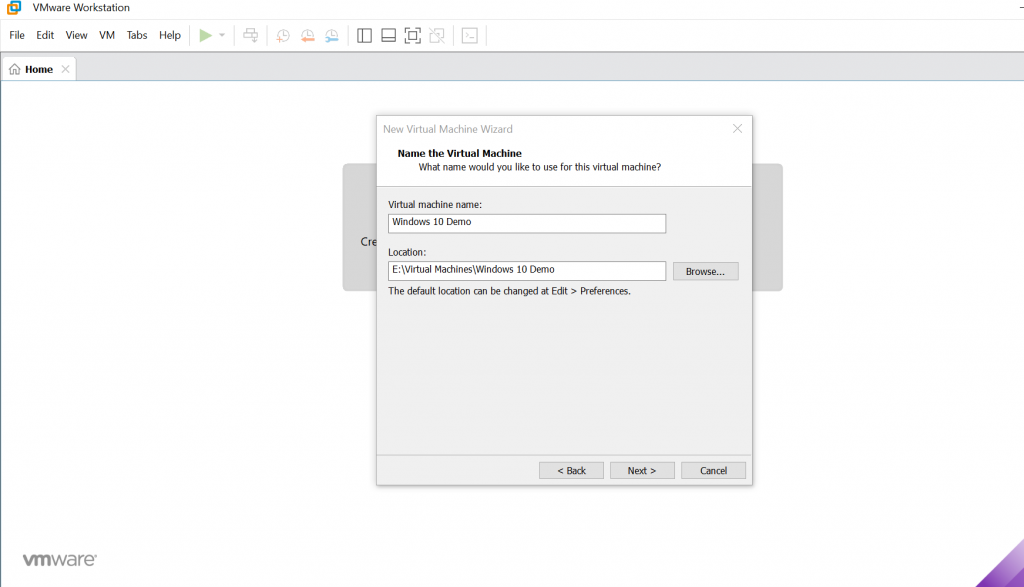Open the Tabs menu
This screenshot has width=1024, height=587.
(x=137, y=35)
